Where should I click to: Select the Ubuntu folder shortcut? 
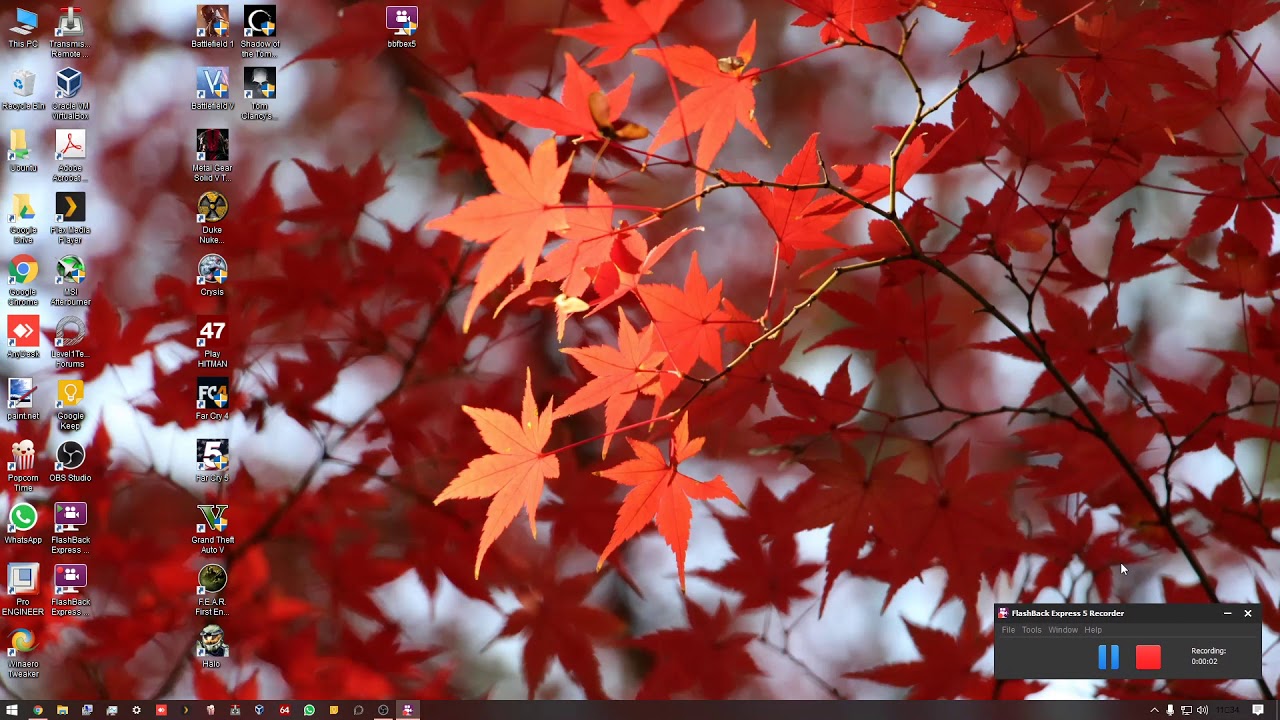pyautogui.click(x=23, y=151)
